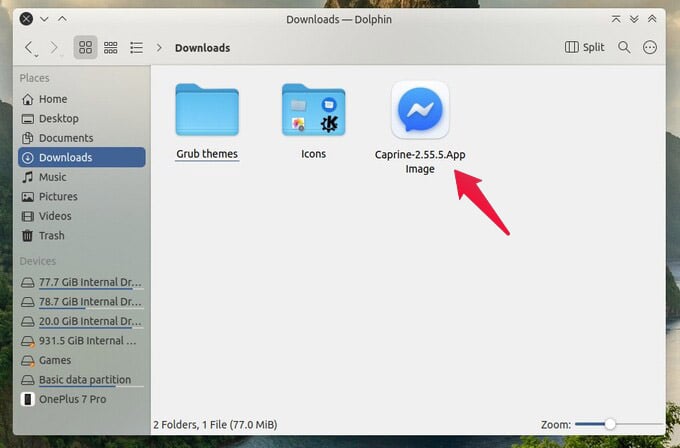Open Pictures in Places sidebar
The image size is (680, 448).
[x=82, y=196]
